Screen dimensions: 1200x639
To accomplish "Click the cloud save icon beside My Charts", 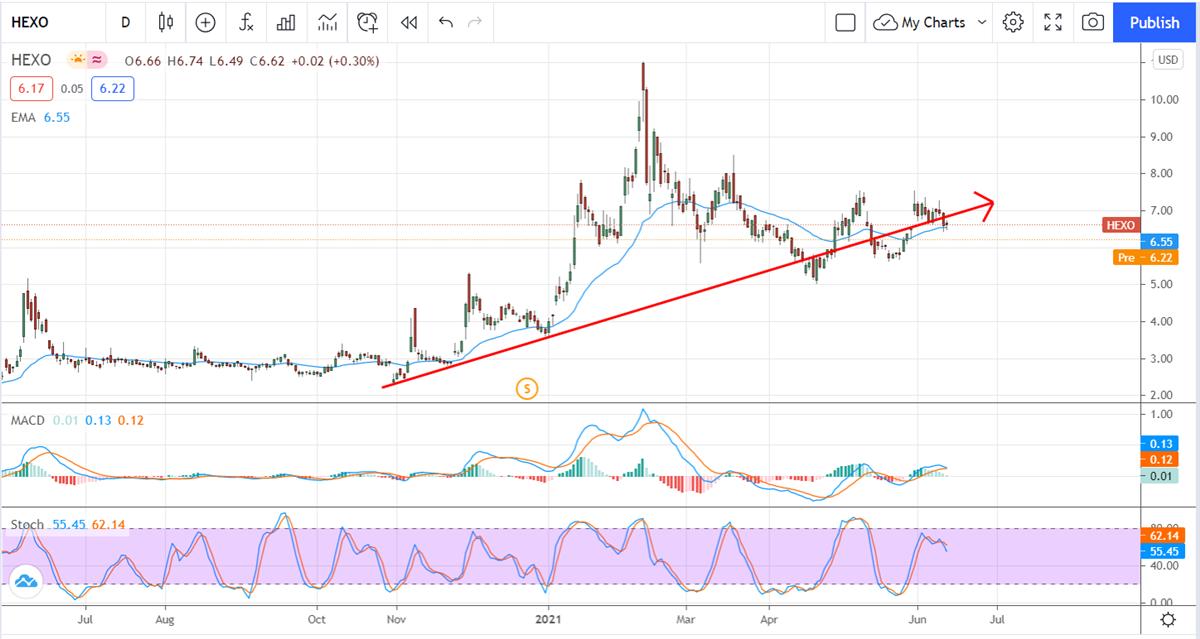I will tap(885, 22).
